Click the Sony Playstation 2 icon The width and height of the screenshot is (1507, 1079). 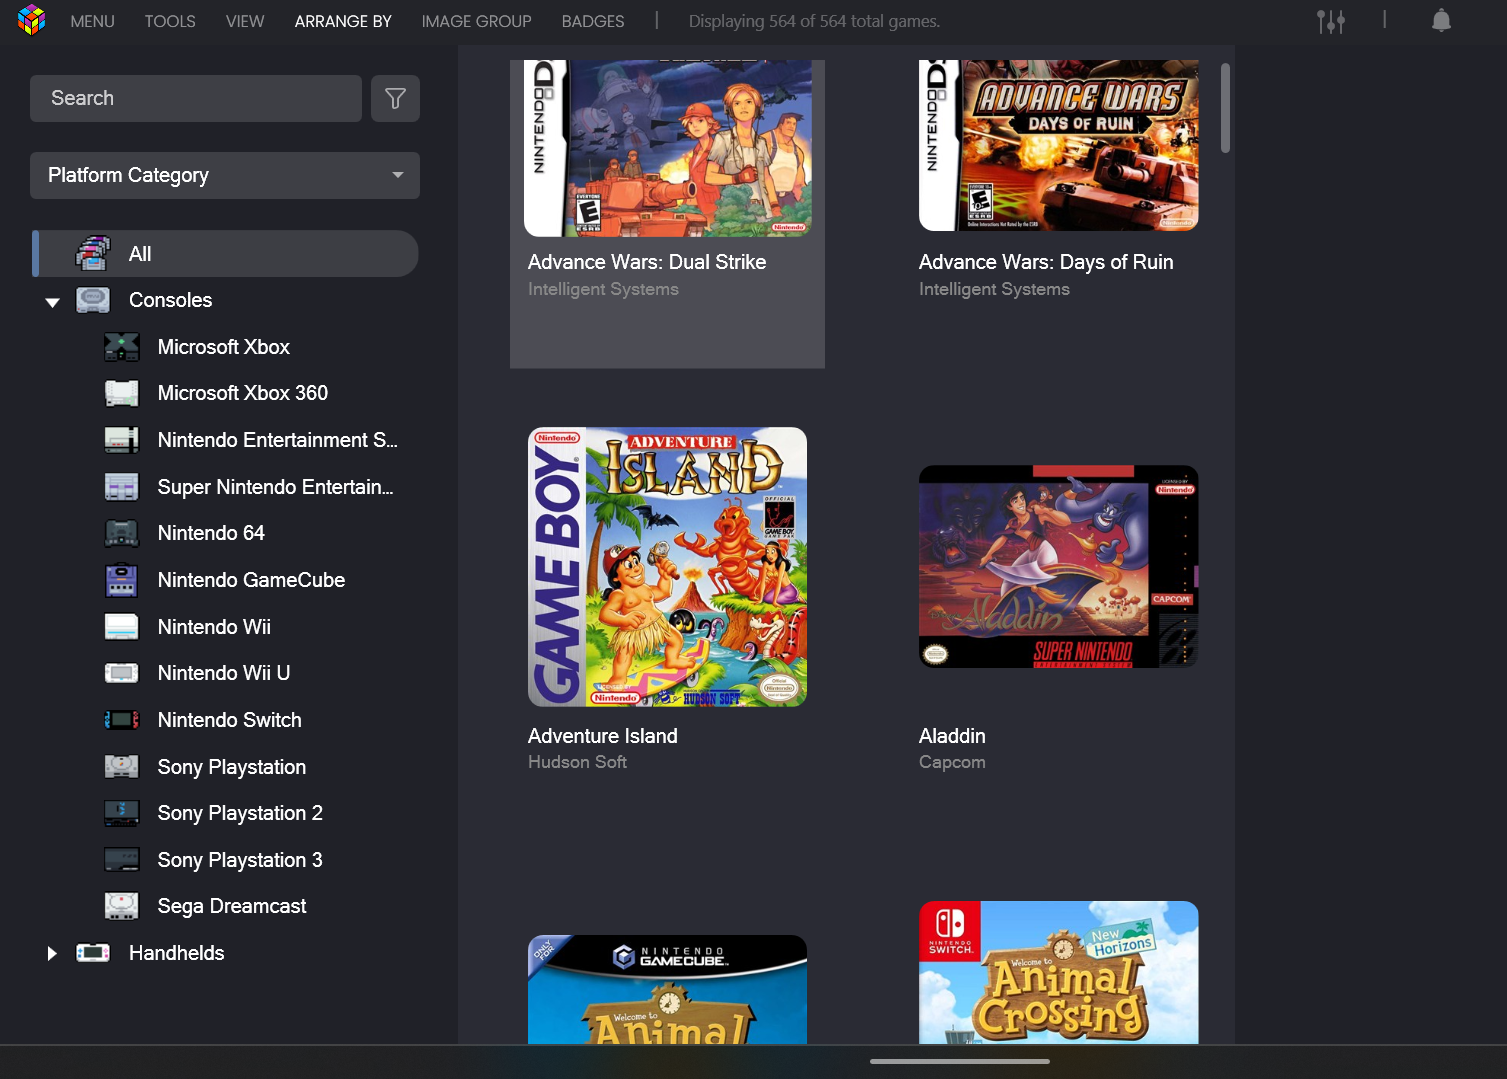122,813
